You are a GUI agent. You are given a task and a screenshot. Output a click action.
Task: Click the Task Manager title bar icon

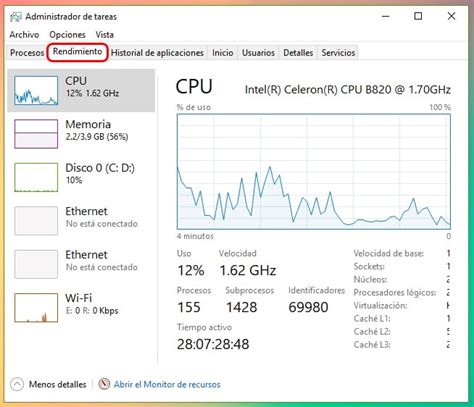click(16, 17)
